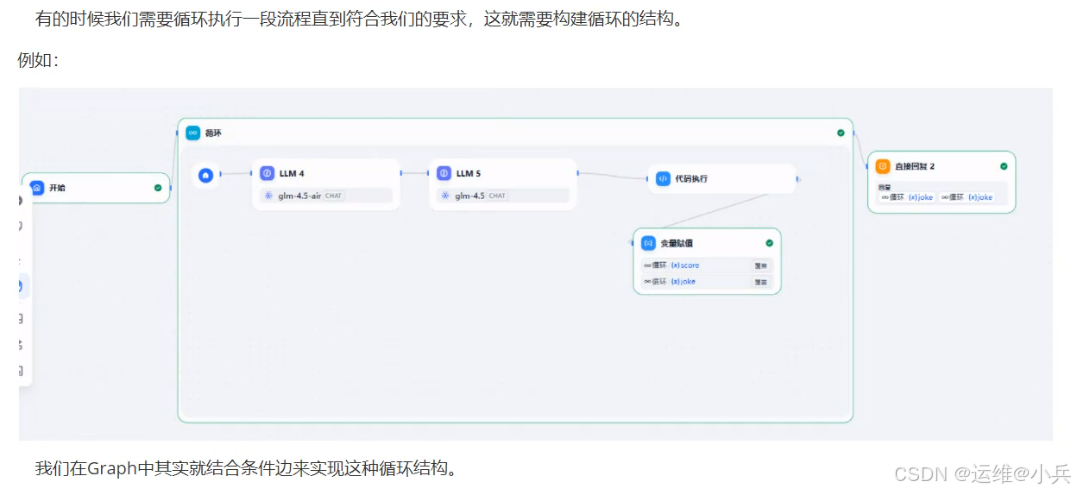Click the CHAT badge in LLM 5
This screenshot has width=1075, height=491.
[x=498, y=195]
